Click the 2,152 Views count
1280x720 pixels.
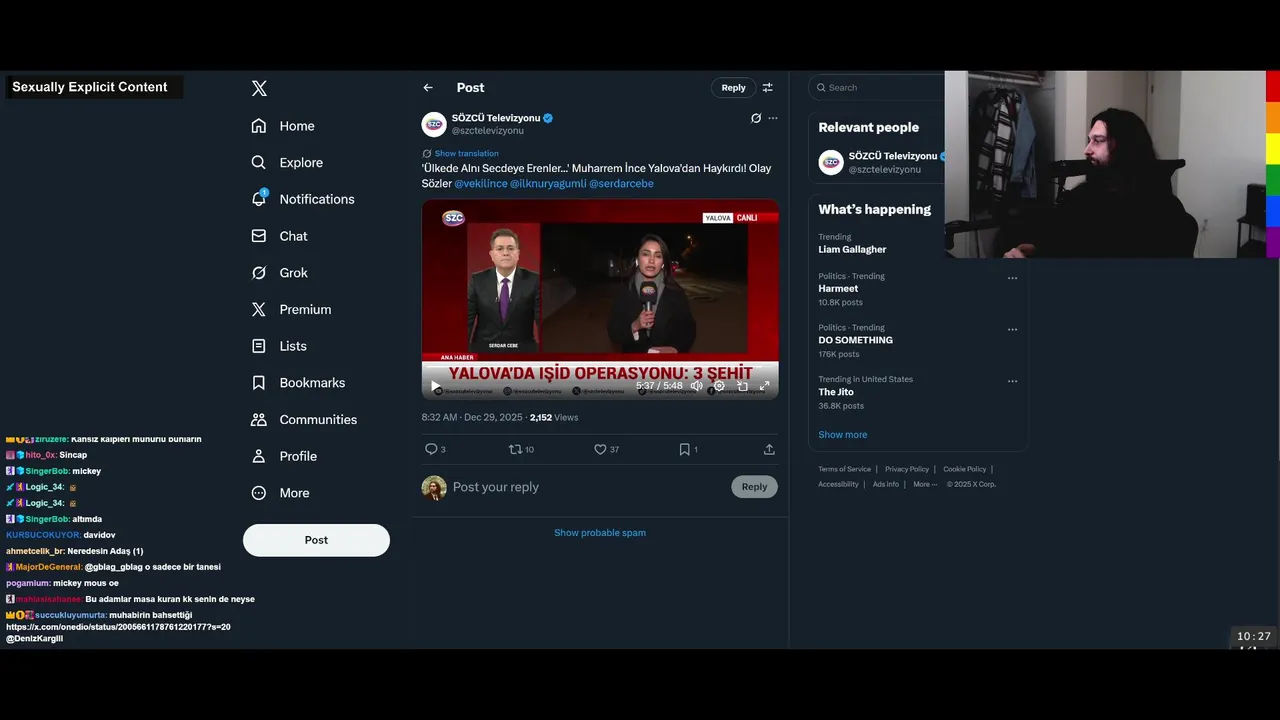point(554,418)
